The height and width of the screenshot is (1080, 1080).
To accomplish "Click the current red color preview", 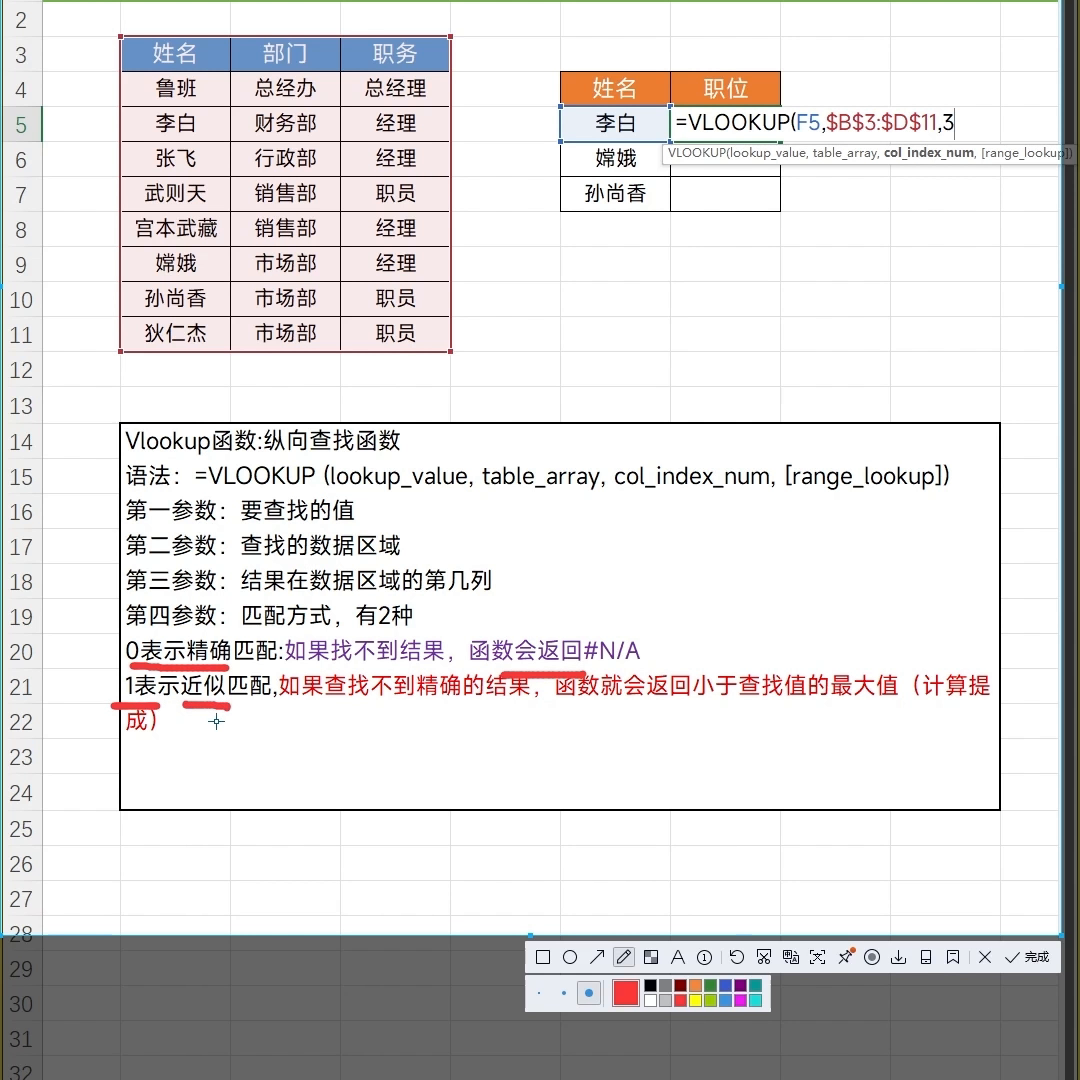I will [625, 993].
